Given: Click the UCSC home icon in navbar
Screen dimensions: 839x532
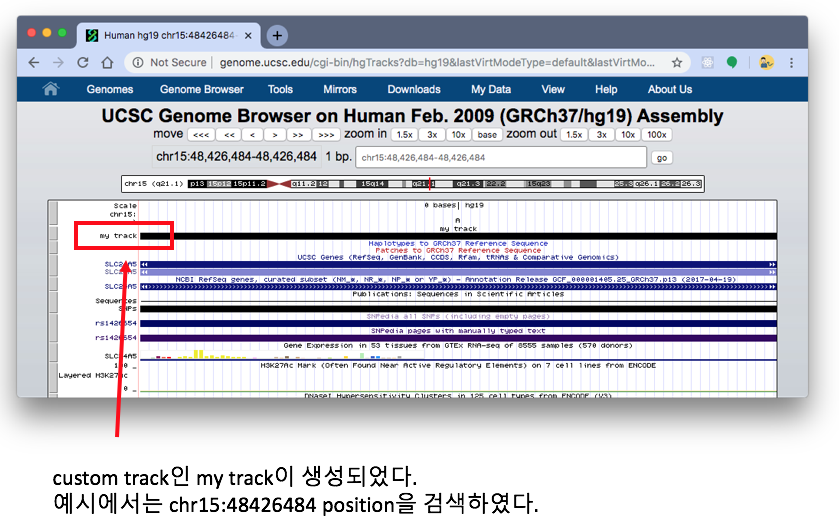Looking at the screenshot, I should point(51,89).
